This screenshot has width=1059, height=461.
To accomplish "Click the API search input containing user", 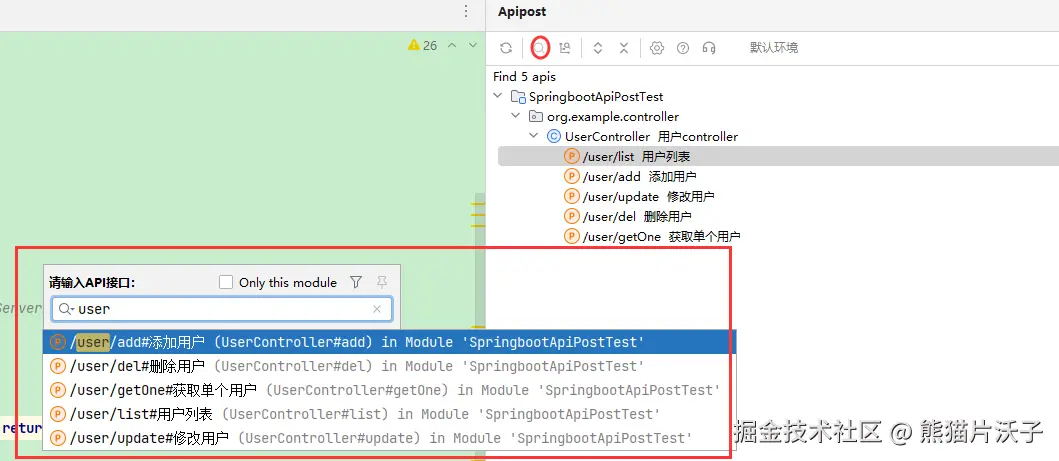I will click(x=222, y=309).
